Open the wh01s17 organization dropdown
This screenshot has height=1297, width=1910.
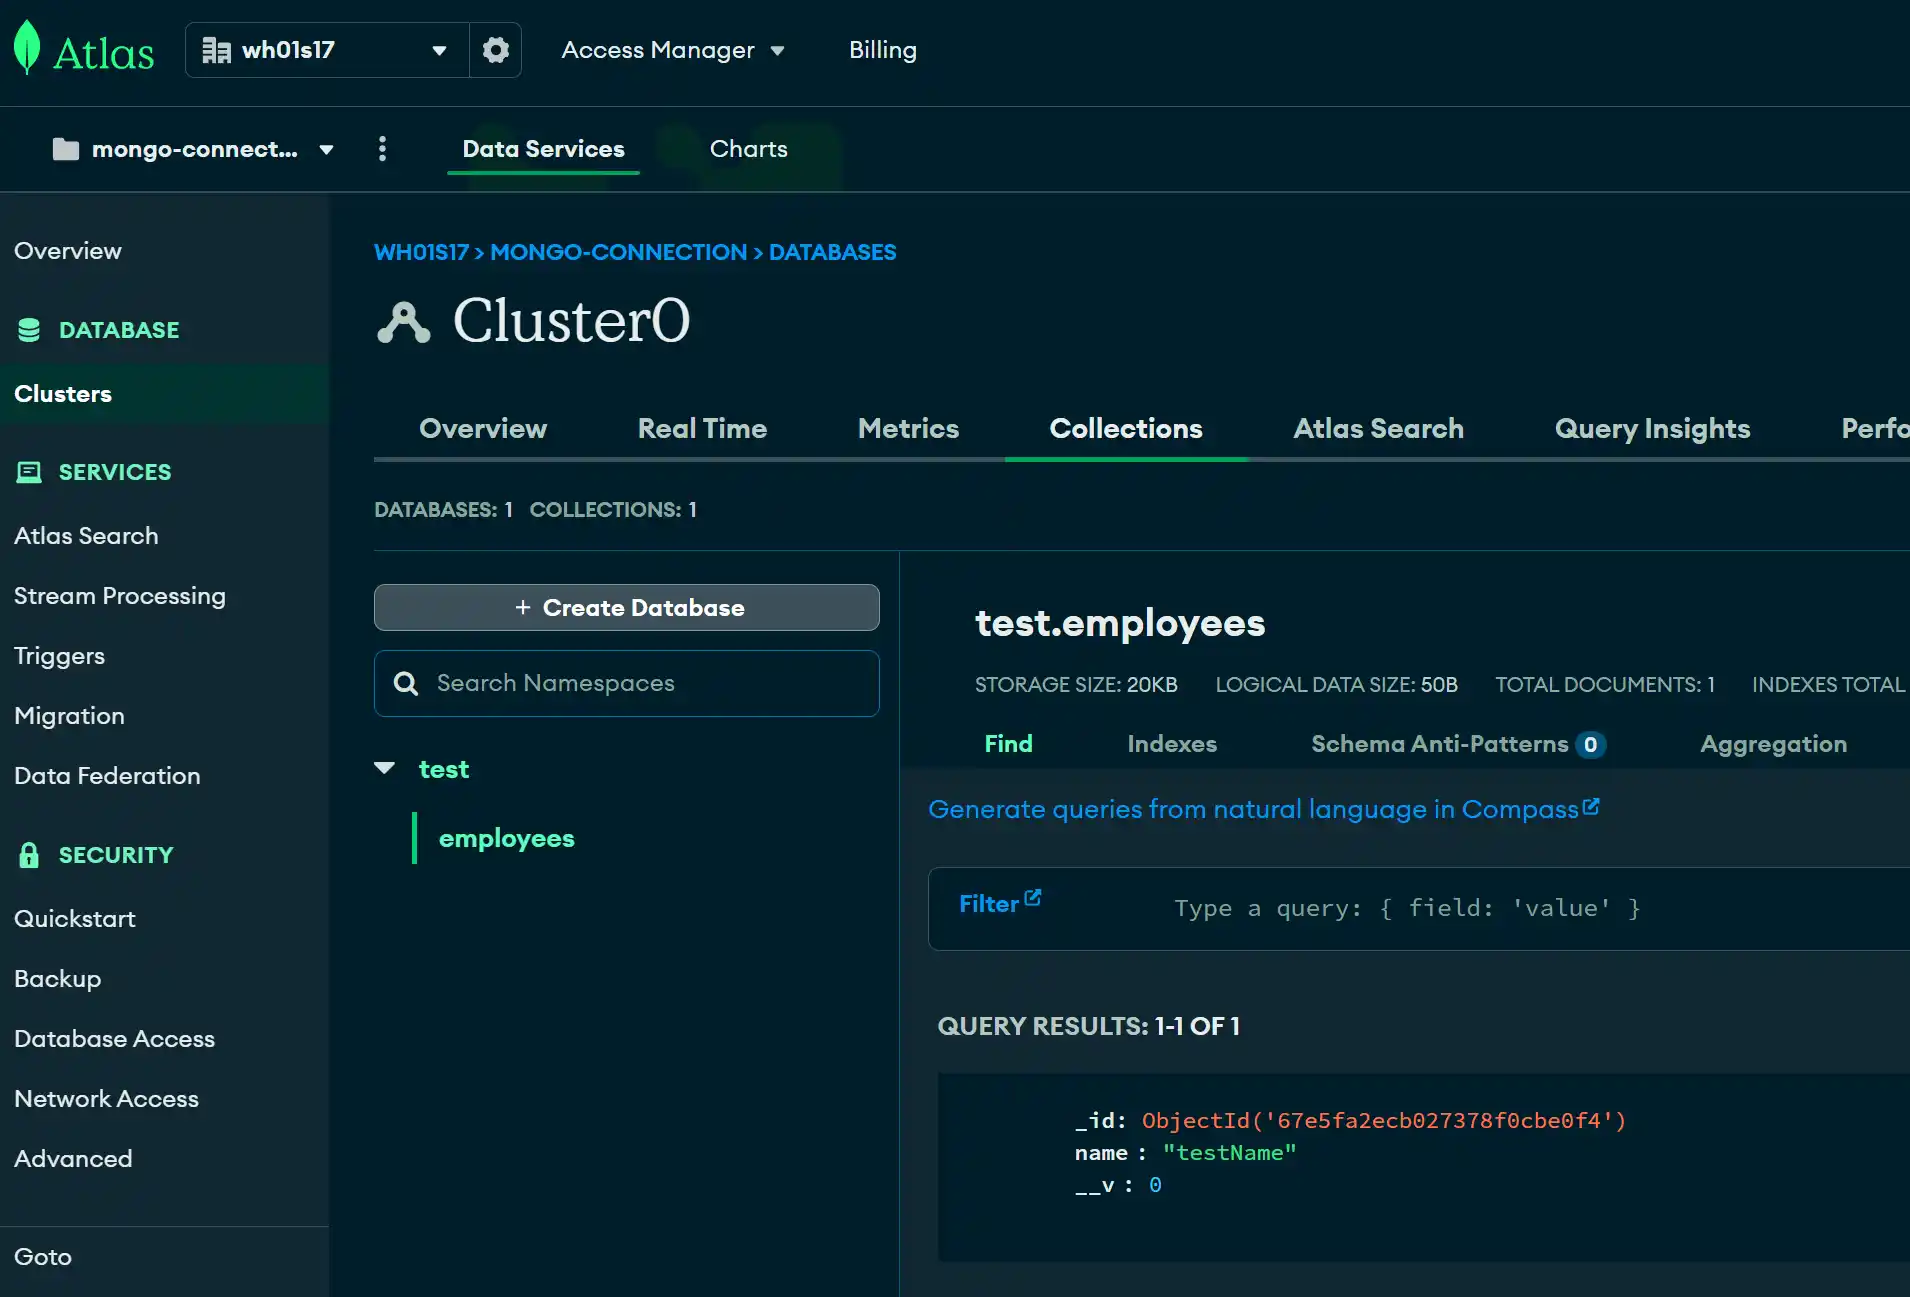[327, 50]
